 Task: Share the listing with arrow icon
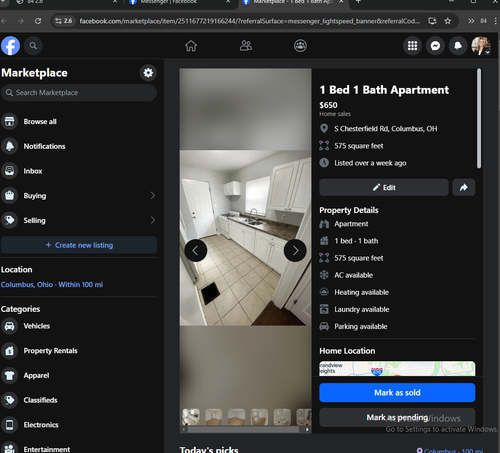(x=464, y=187)
